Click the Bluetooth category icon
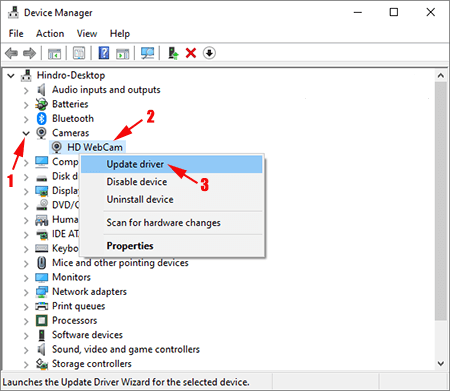The width and height of the screenshot is (450, 391). click(x=41, y=119)
